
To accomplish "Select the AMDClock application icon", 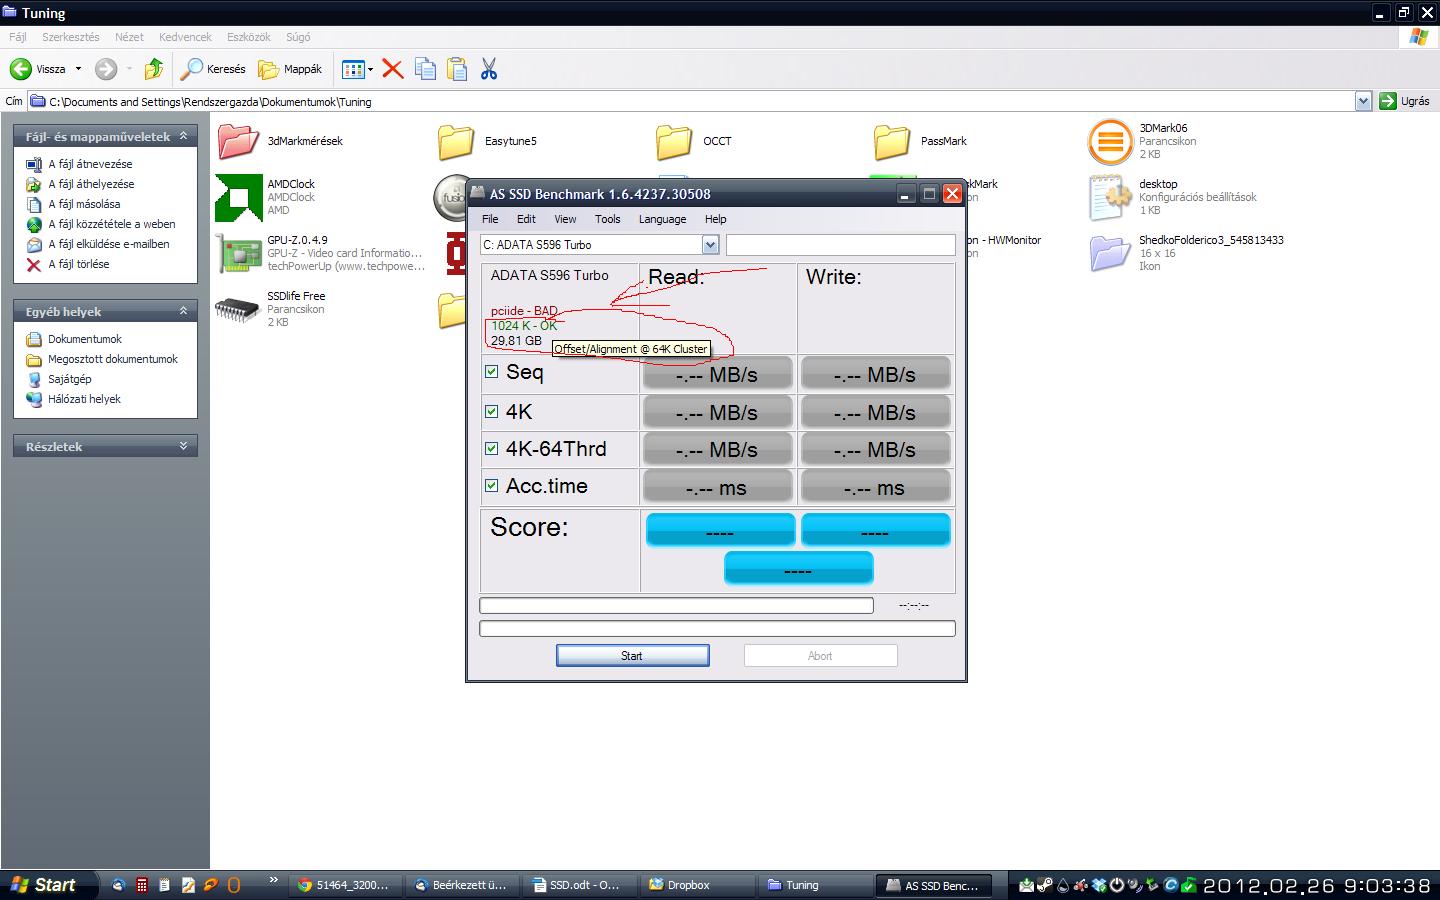I will click(239, 197).
